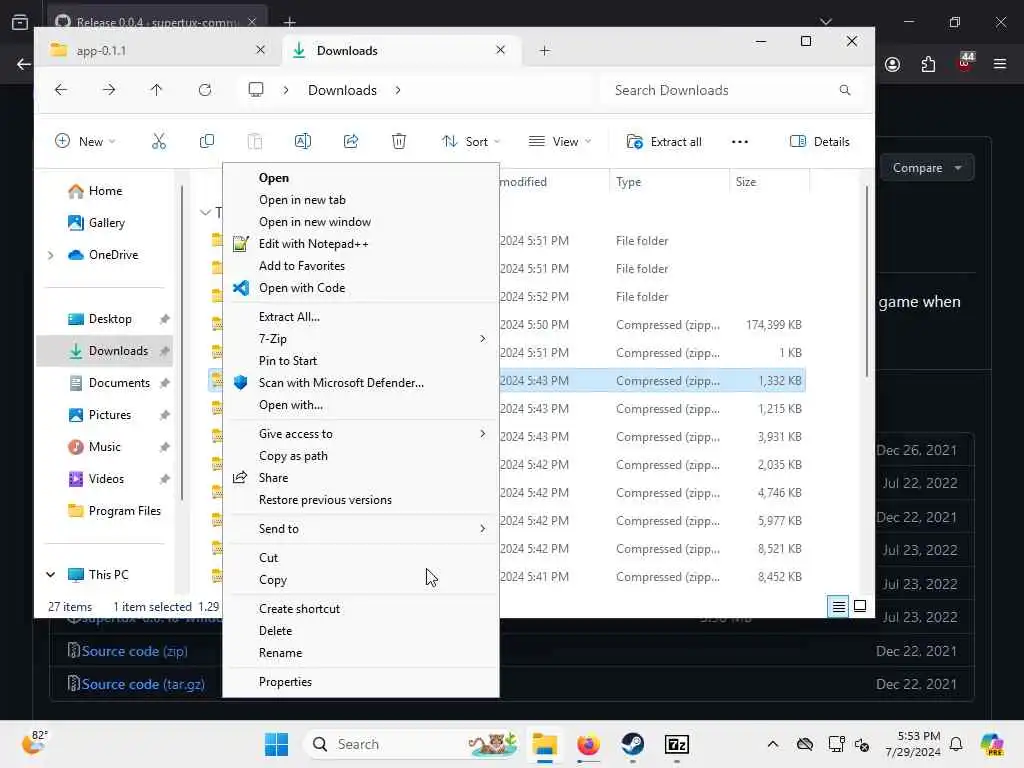Switch to large thumbnails view icon
The height and width of the screenshot is (768, 1024).
click(861, 607)
